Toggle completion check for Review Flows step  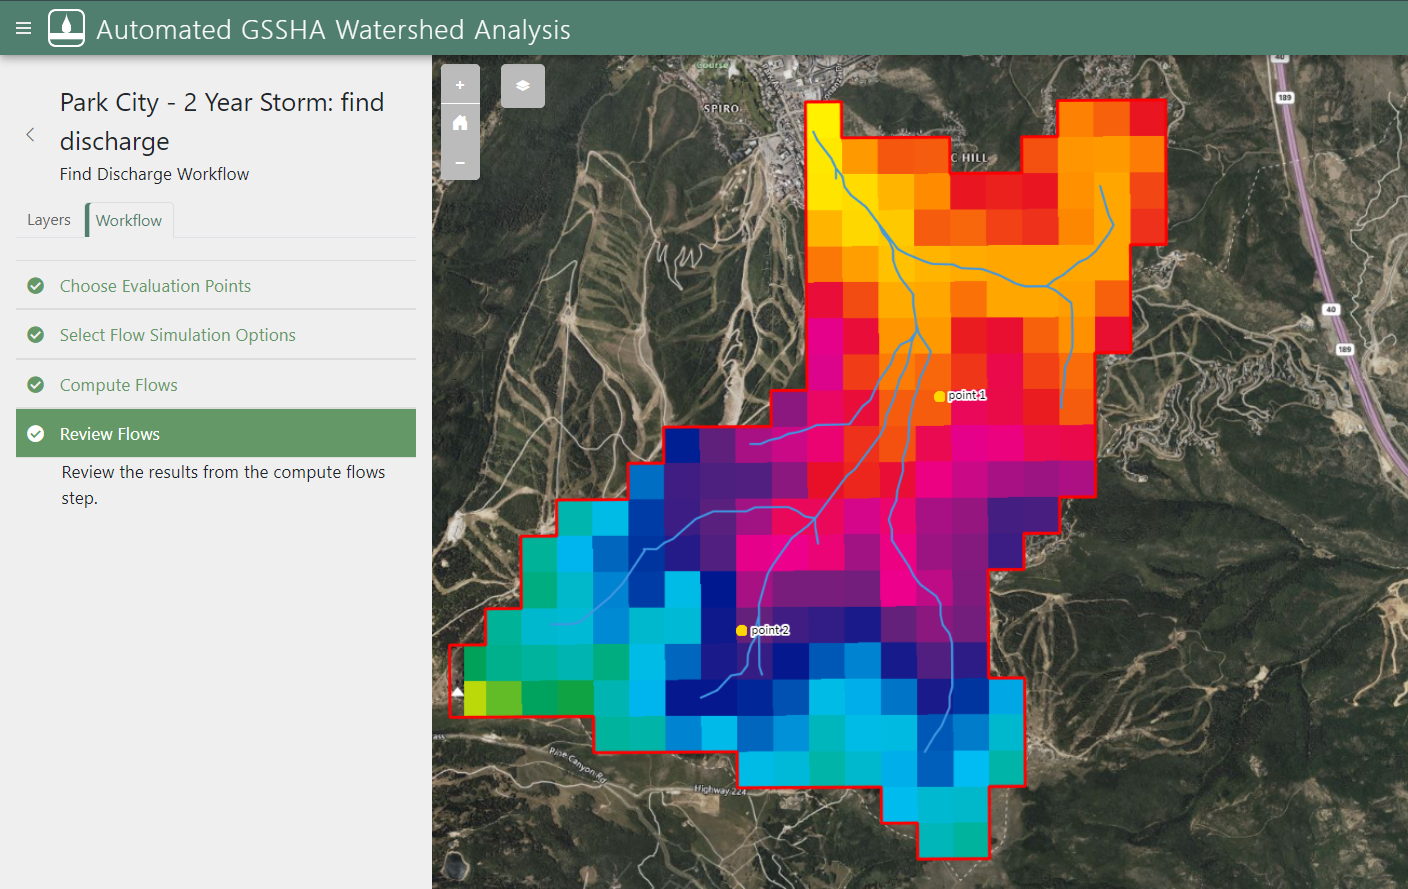(35, 434)
